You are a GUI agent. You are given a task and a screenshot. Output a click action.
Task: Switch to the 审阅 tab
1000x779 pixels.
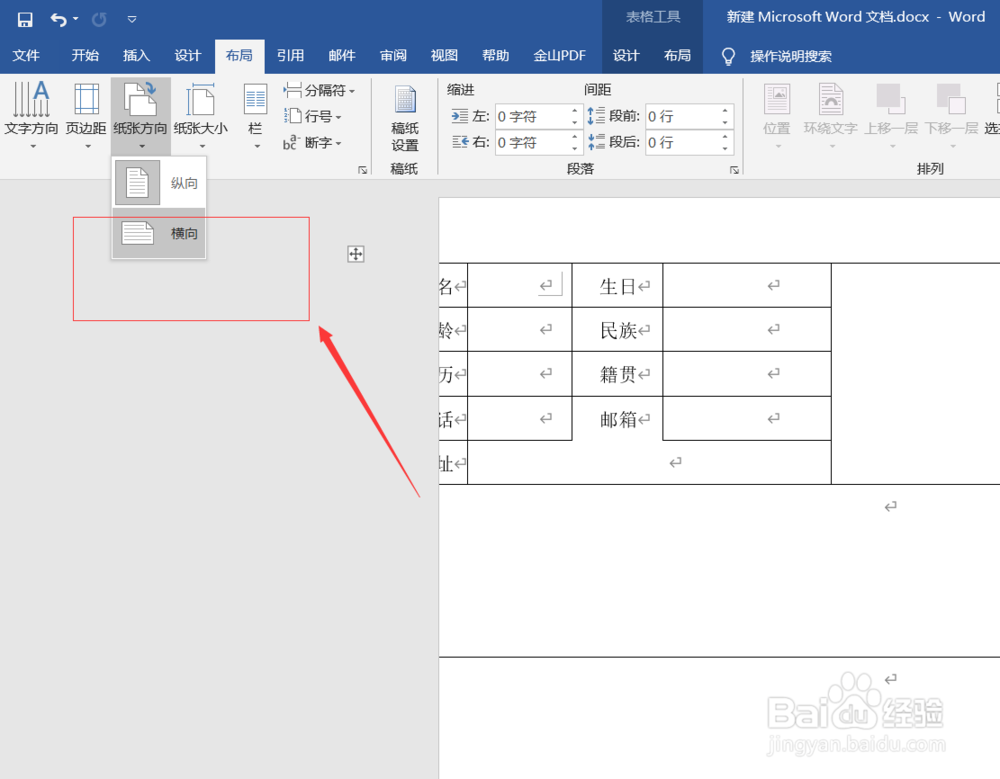[x=393, y=56]
